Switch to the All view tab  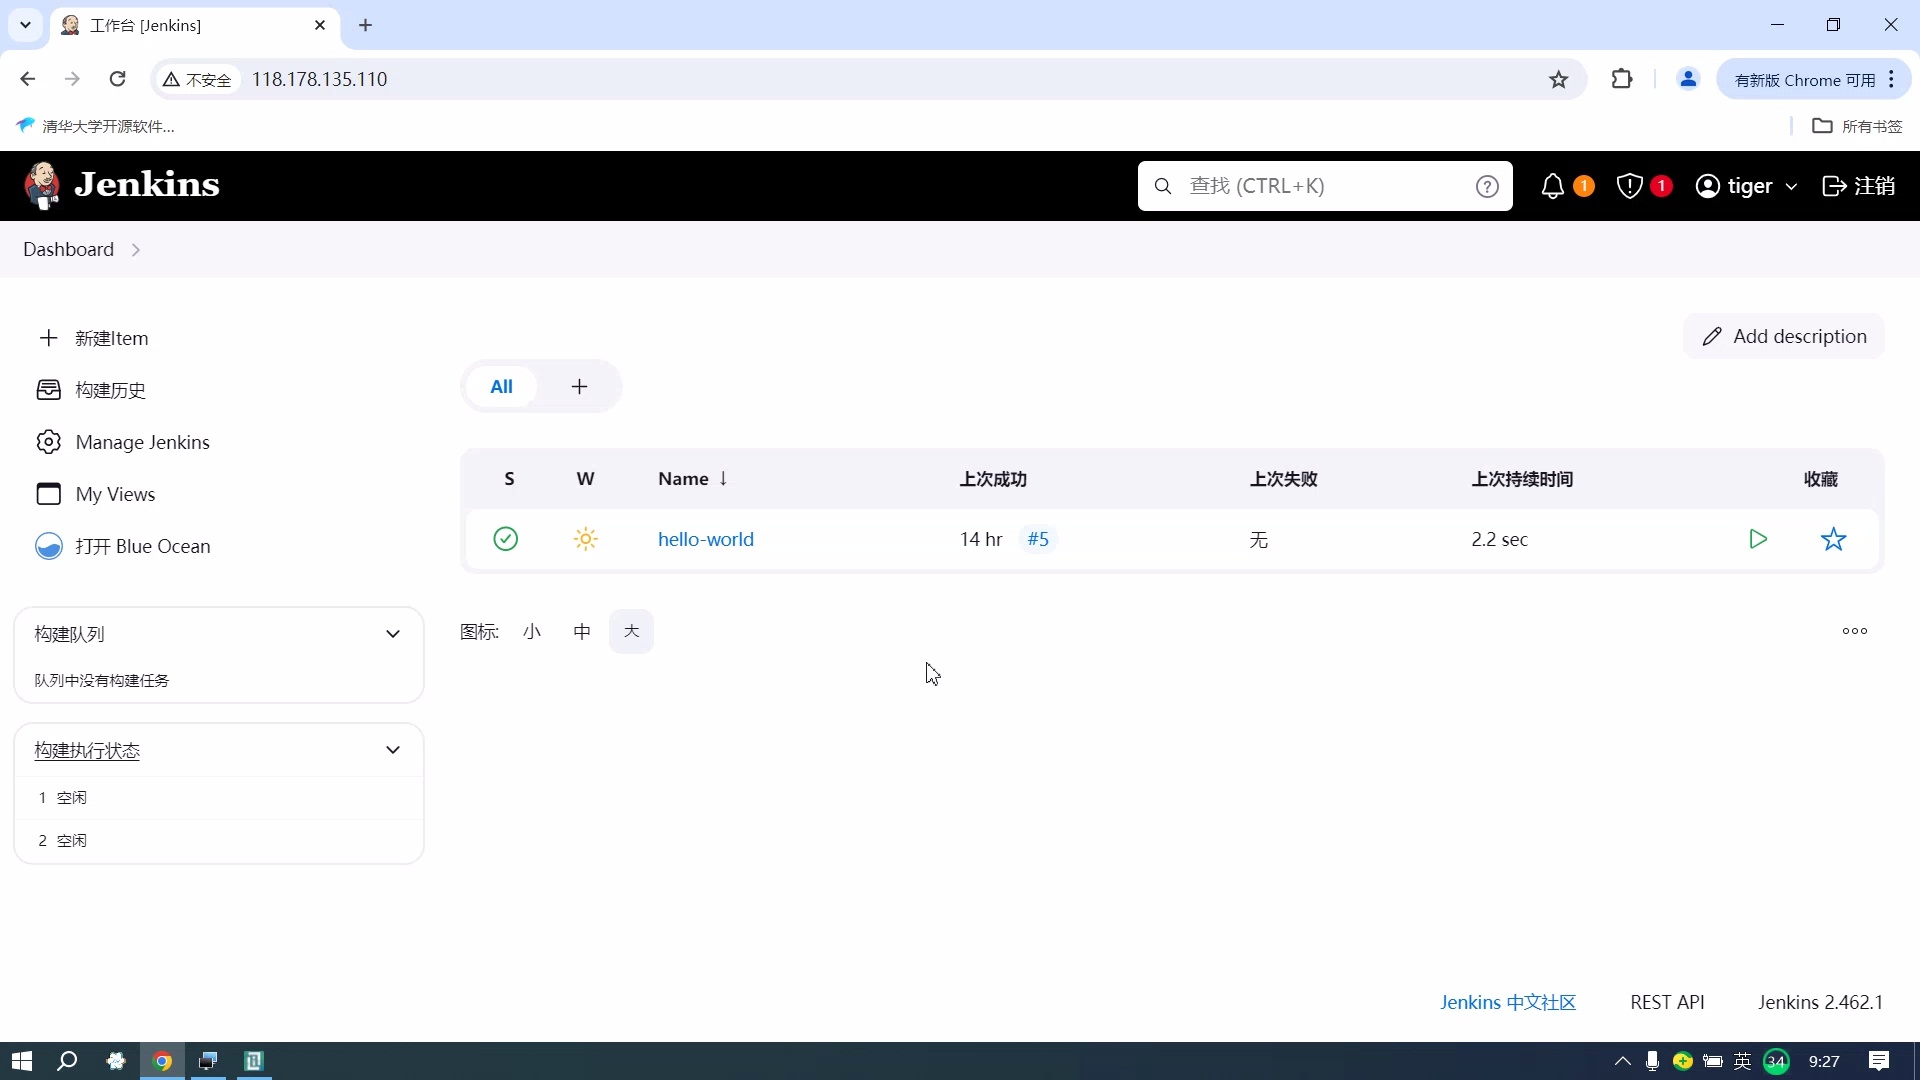pos(501,387)
